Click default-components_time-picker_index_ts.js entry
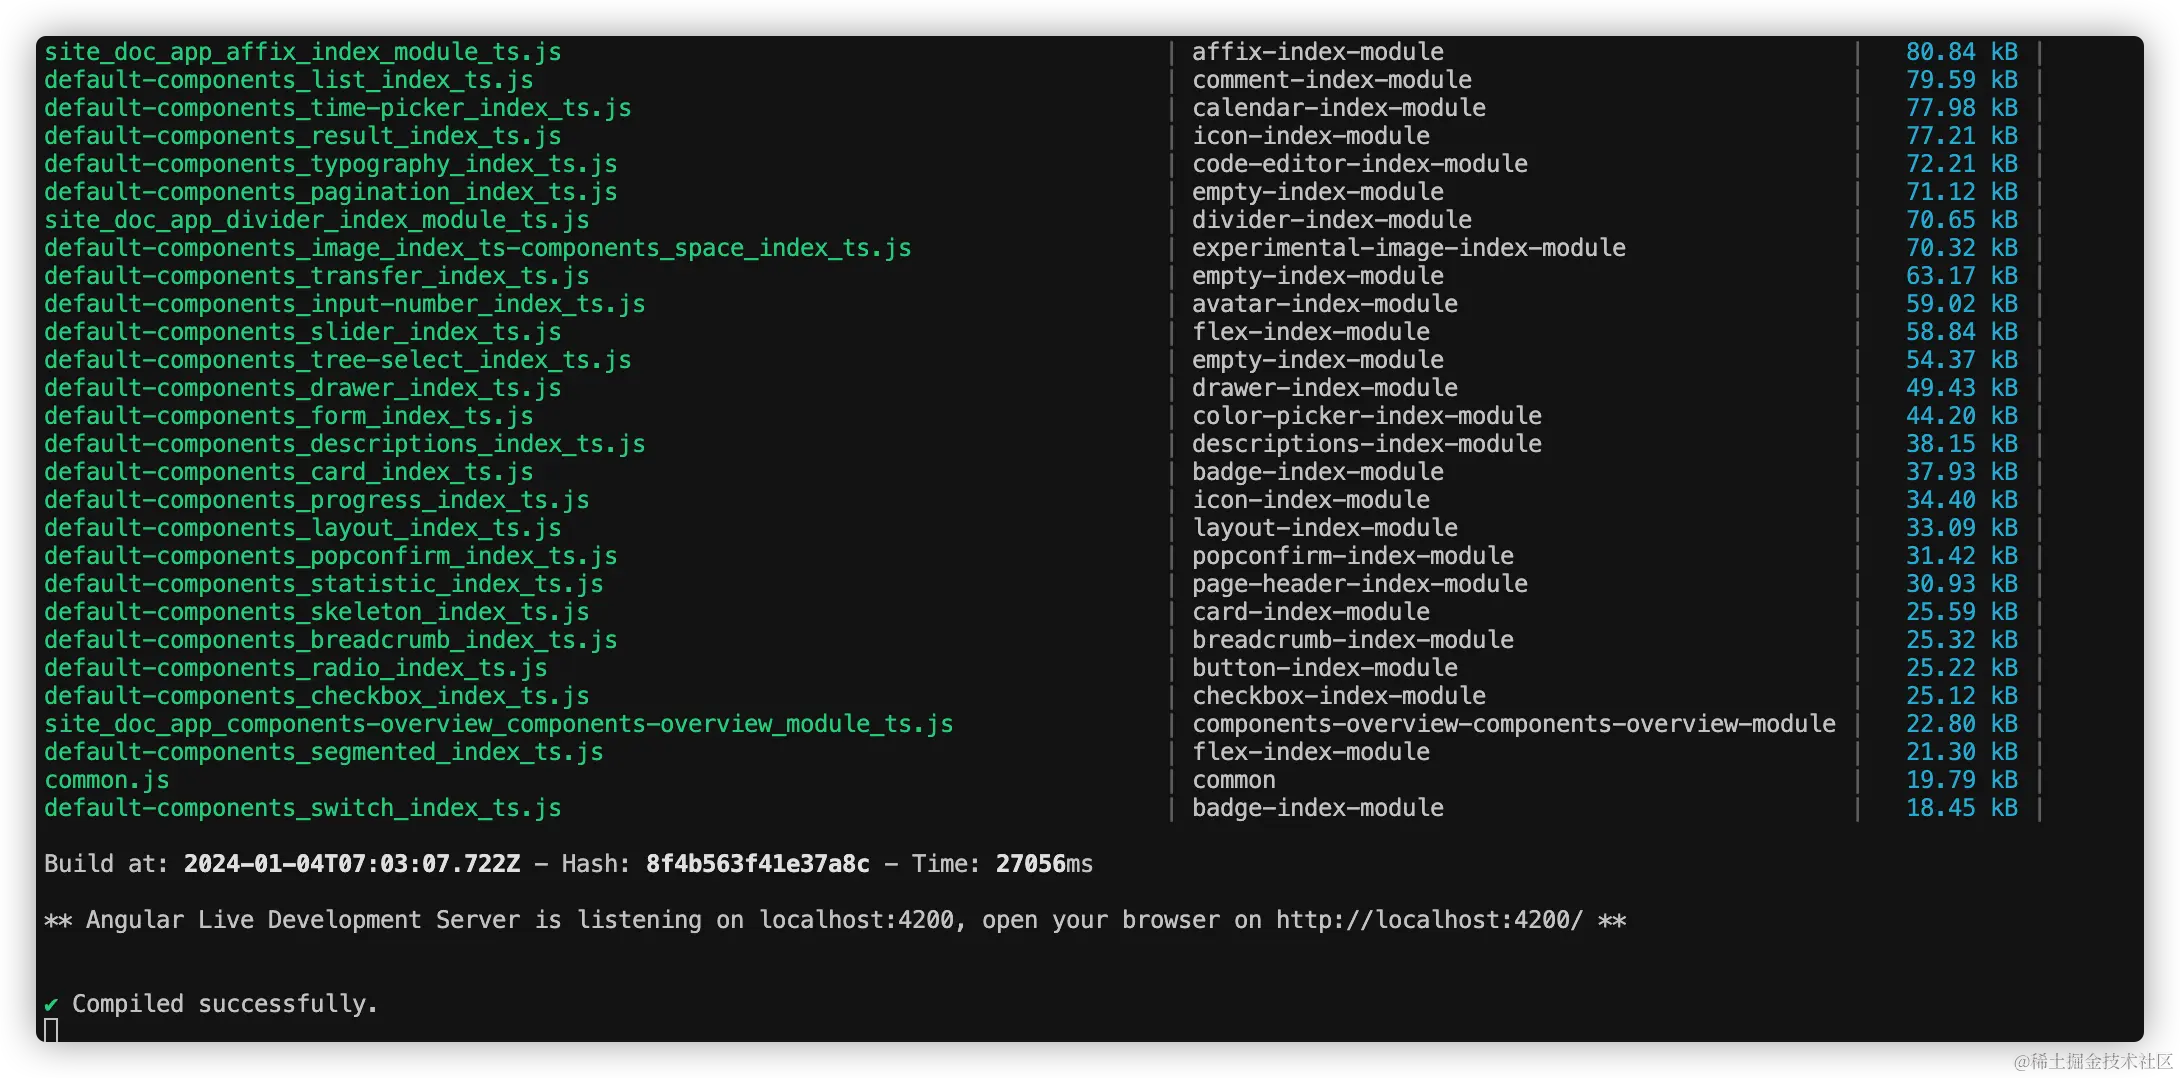 pos(338,108)
